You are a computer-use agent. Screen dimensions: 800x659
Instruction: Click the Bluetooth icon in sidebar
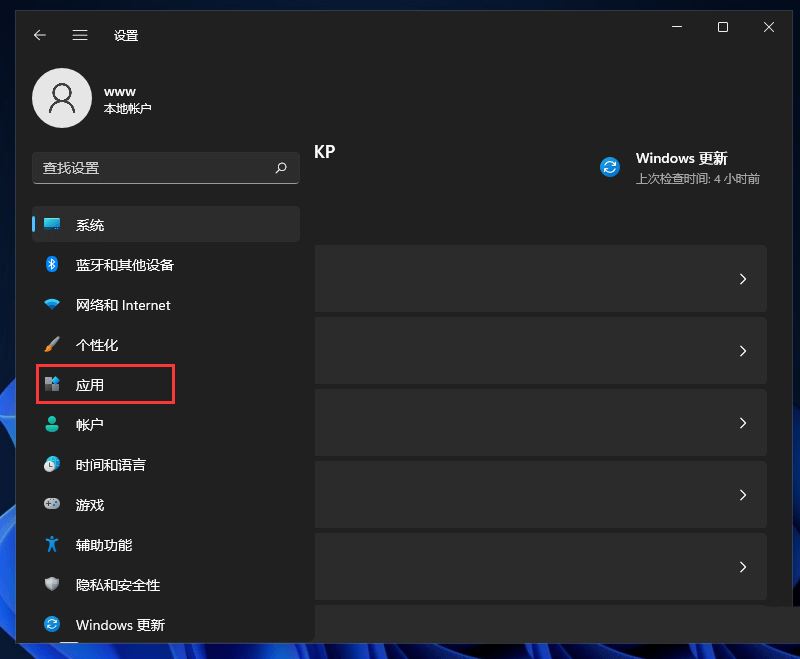52,265
